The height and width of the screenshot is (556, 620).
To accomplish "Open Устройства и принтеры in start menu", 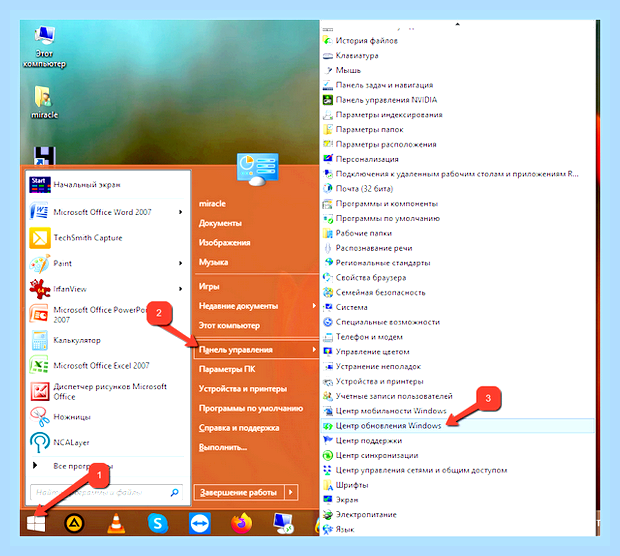I will 243,389.
